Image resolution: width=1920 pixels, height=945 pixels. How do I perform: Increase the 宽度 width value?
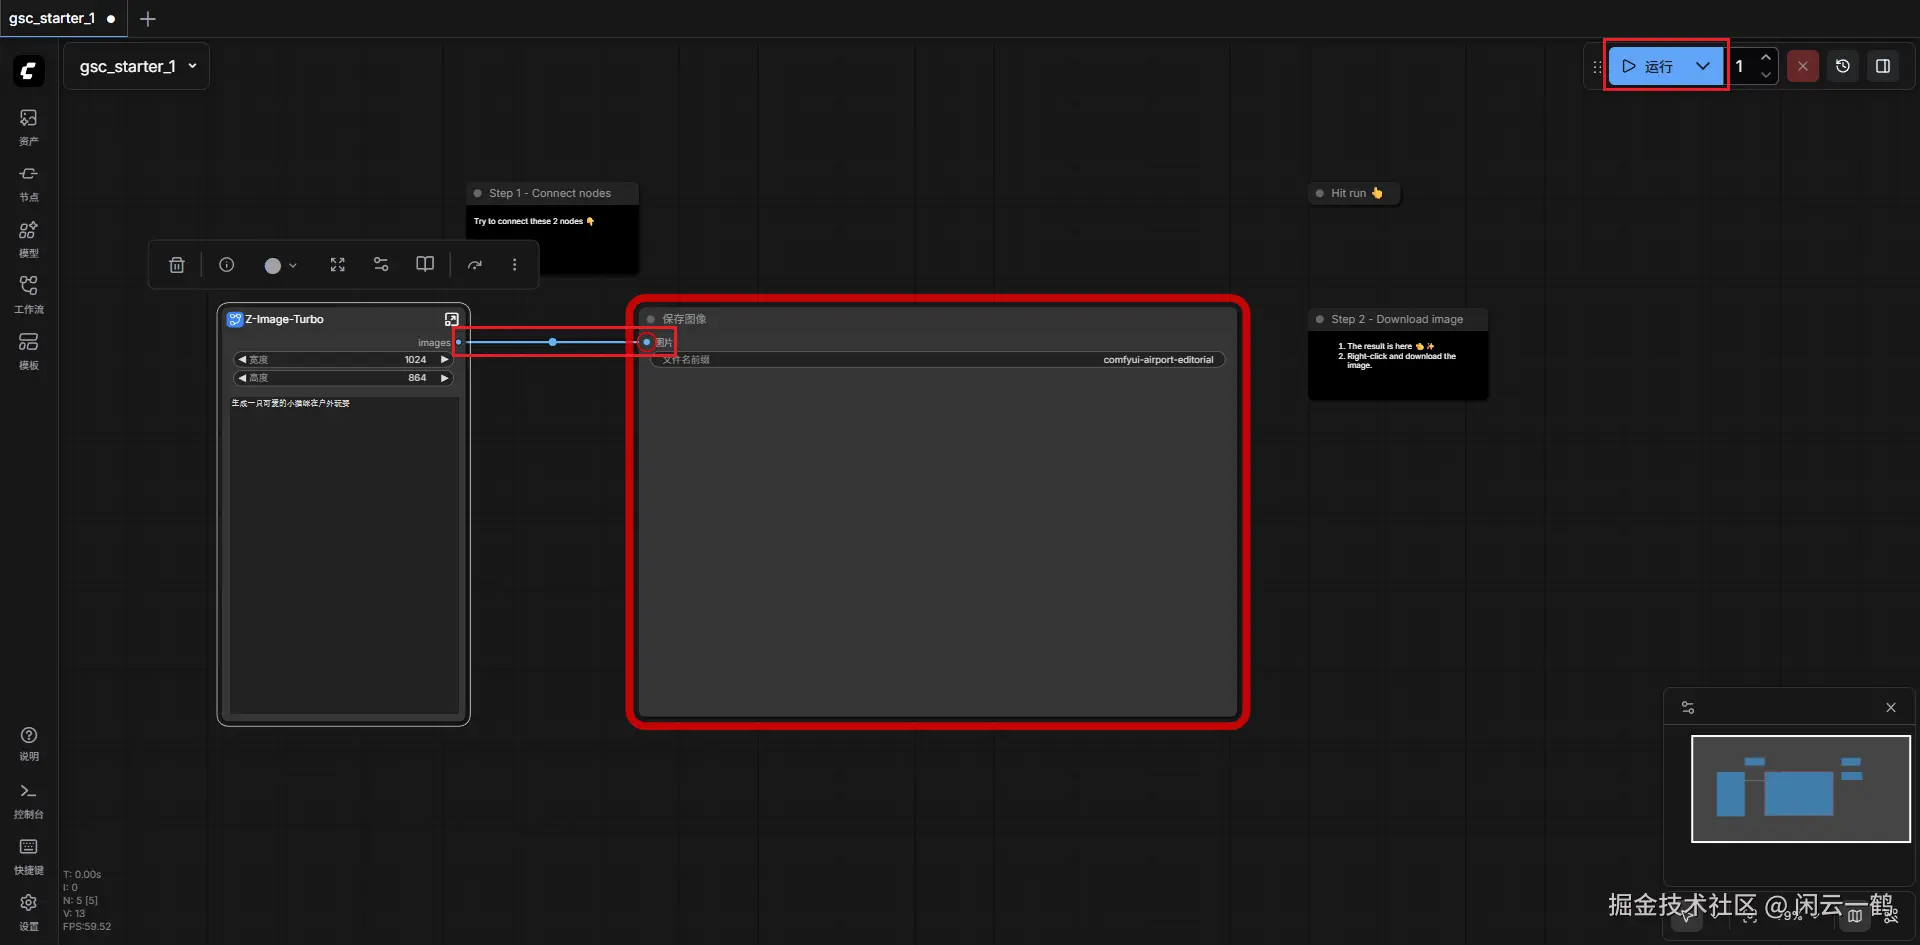(x=445, y=360)
